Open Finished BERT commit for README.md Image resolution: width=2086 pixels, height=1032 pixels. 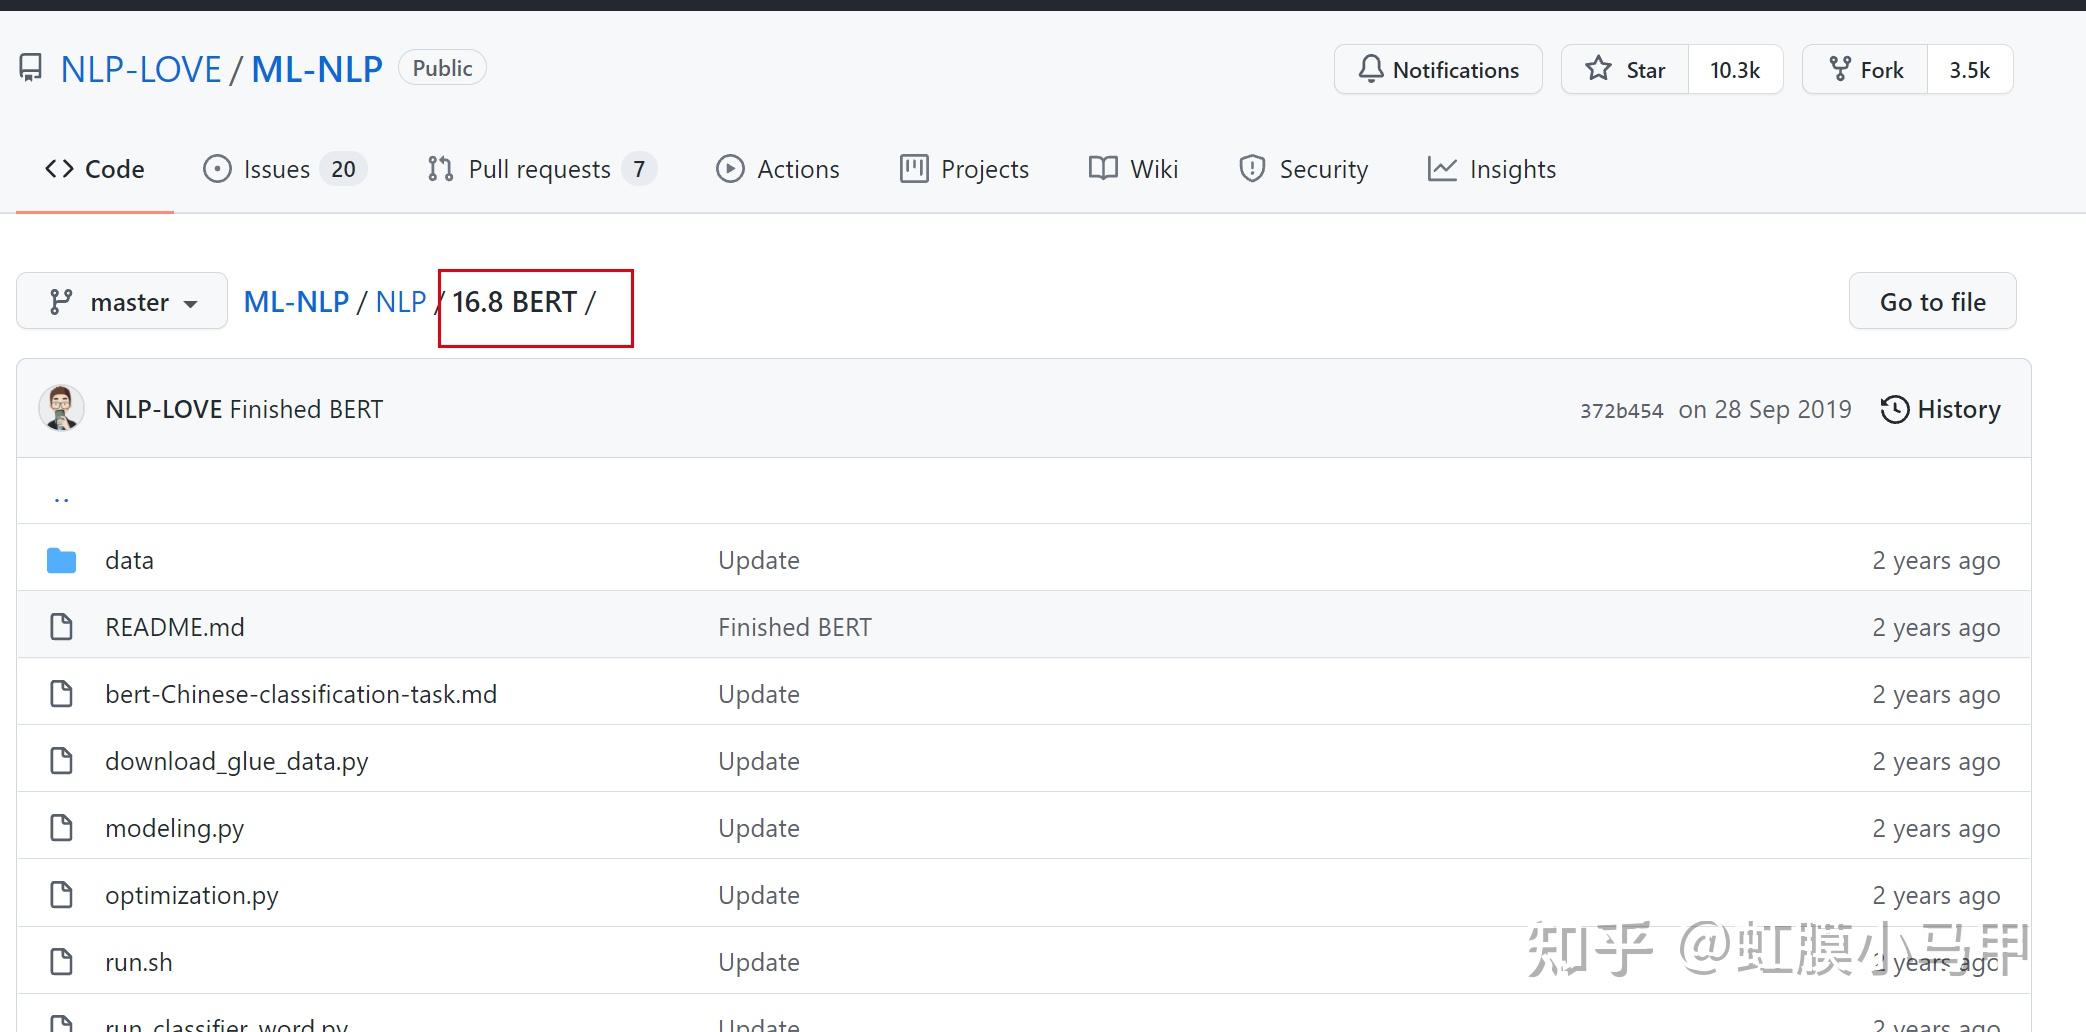[795, 627]
